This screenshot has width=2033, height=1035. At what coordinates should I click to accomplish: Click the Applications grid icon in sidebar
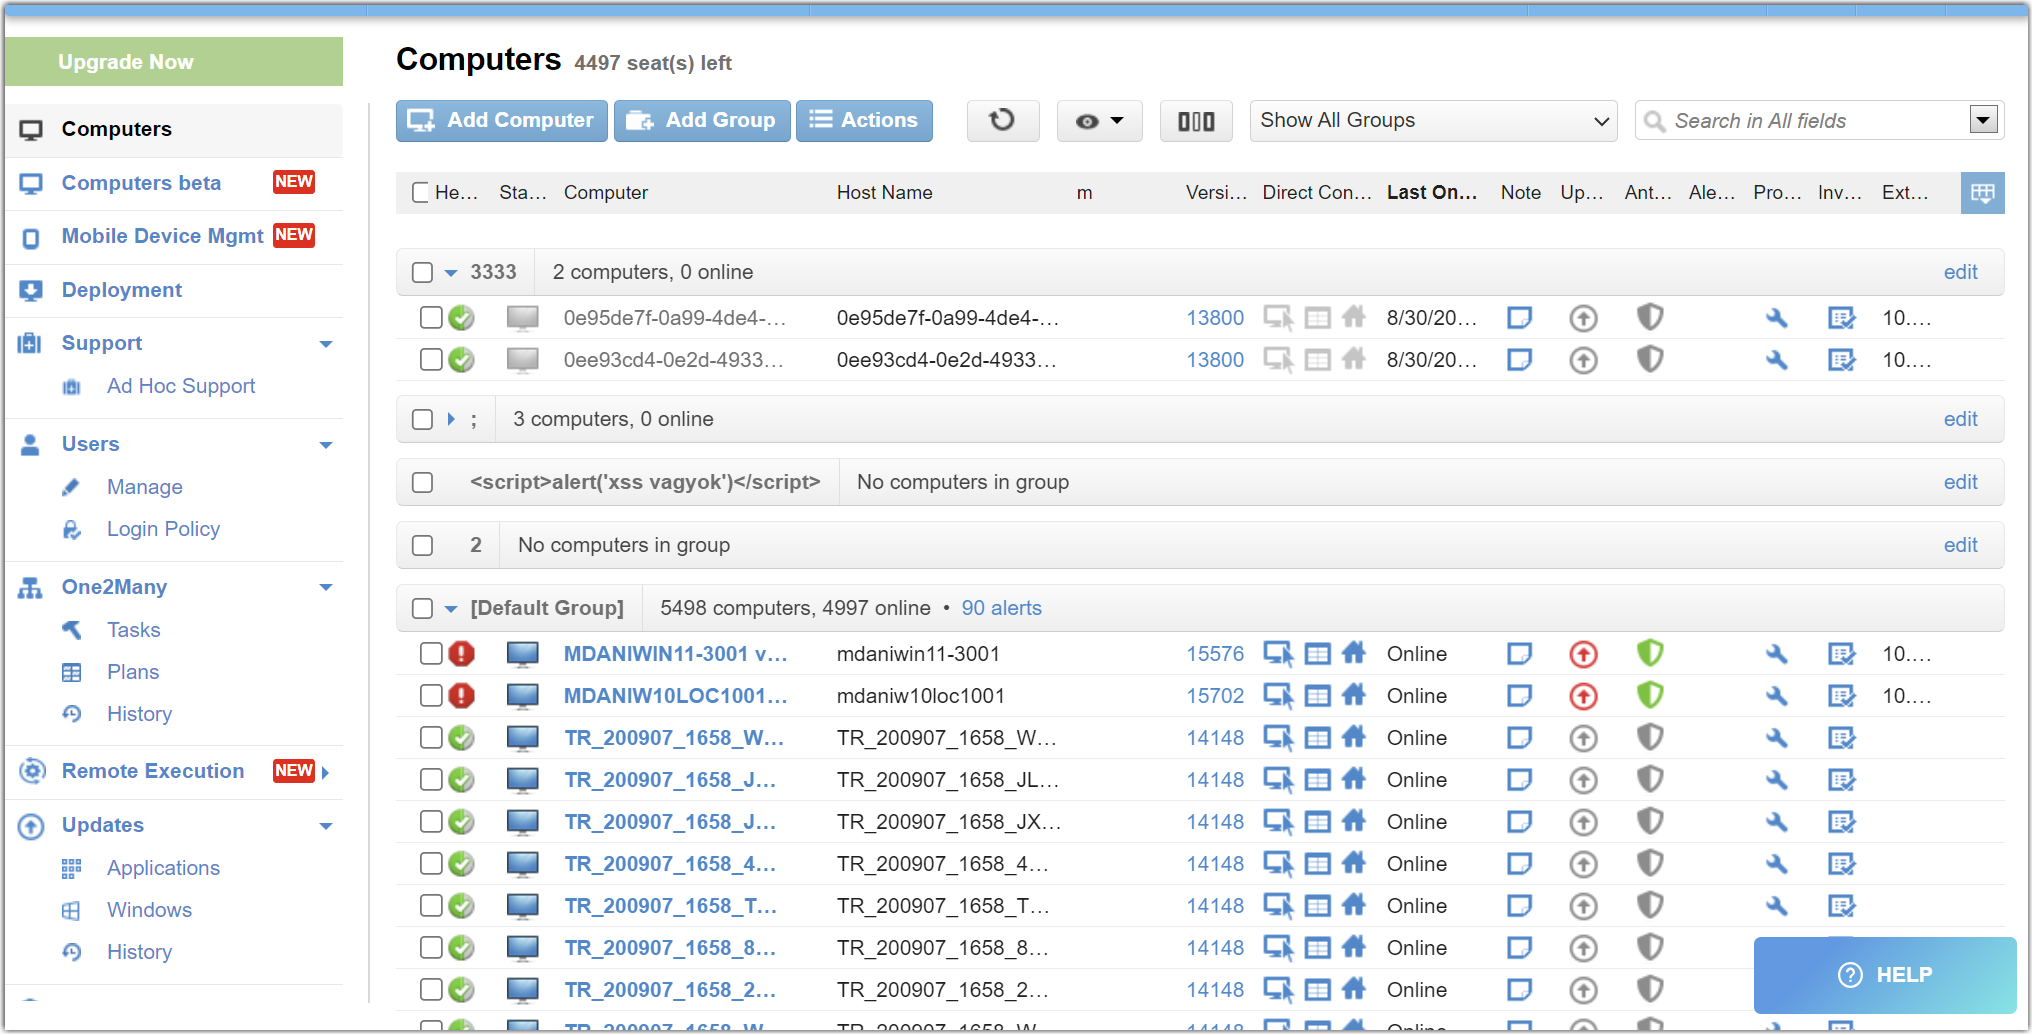(x=71, y=868)
